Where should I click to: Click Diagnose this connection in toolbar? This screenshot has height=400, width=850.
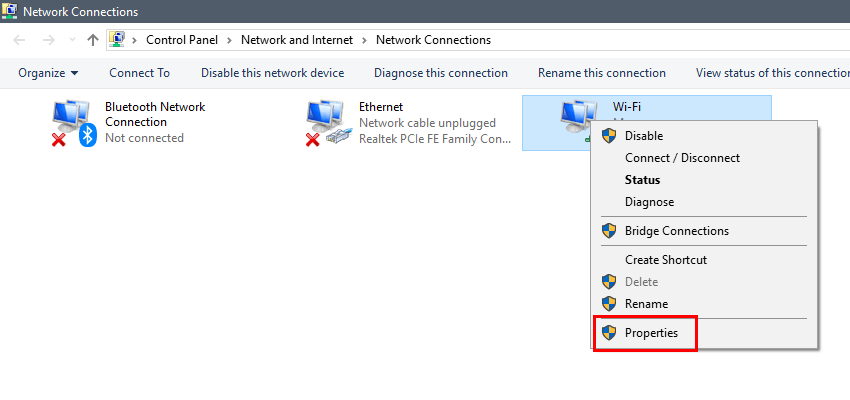point(441,73)
